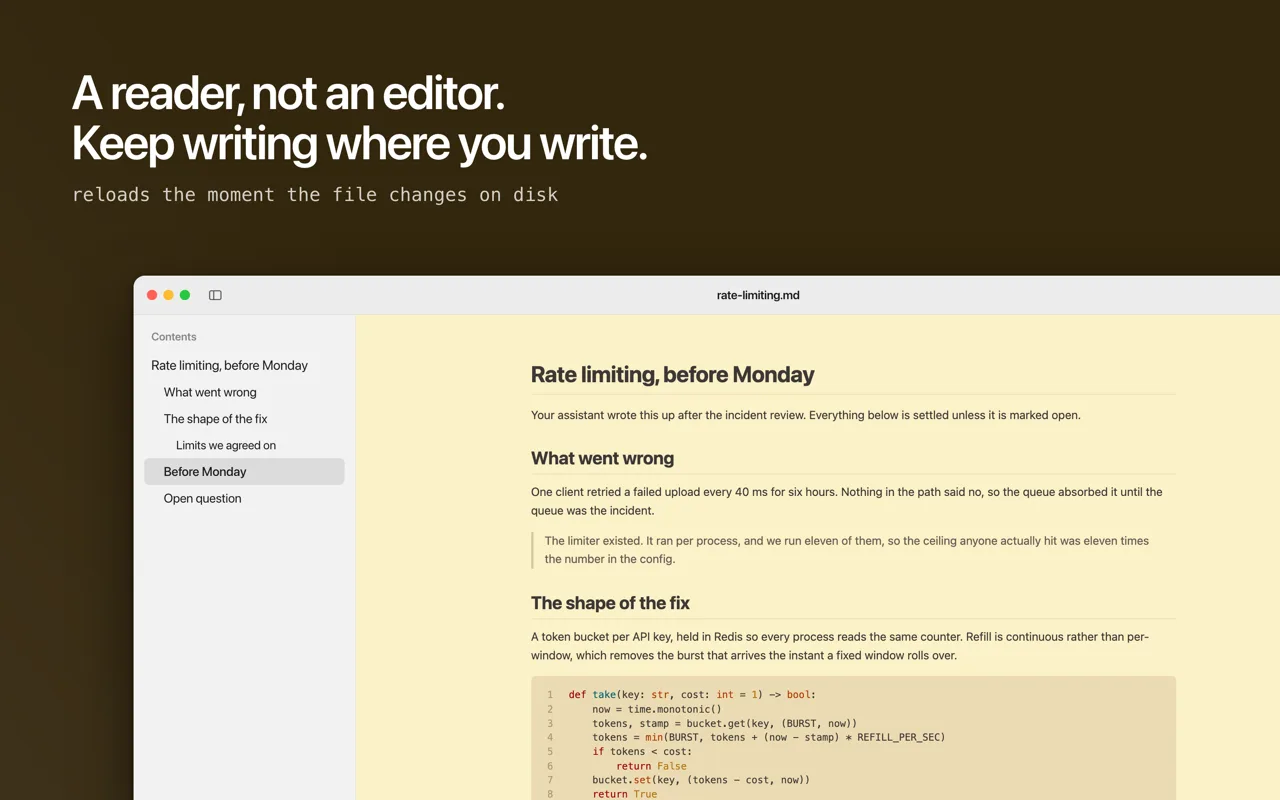The width and height of the screenshot is (1280, 800).
Task: Click code line 'return True'
Action: [x=625, y=794]
